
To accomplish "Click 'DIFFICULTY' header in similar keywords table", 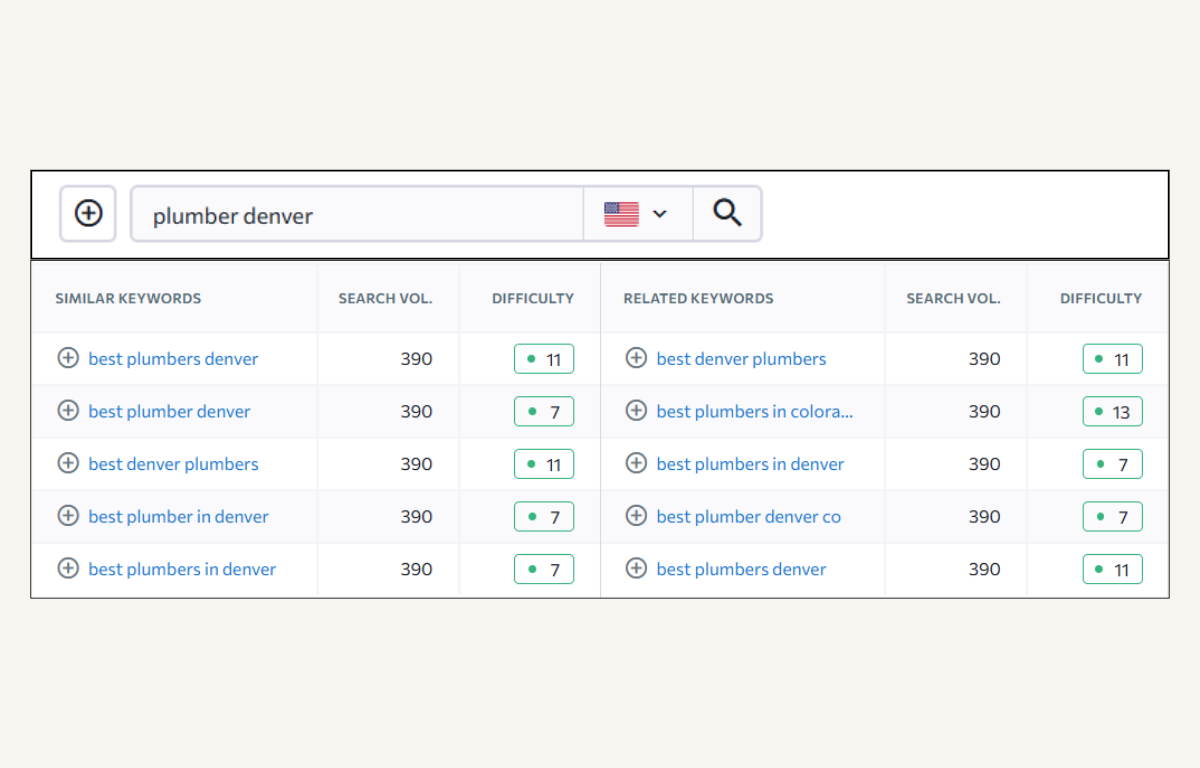I will click(533, 298).
